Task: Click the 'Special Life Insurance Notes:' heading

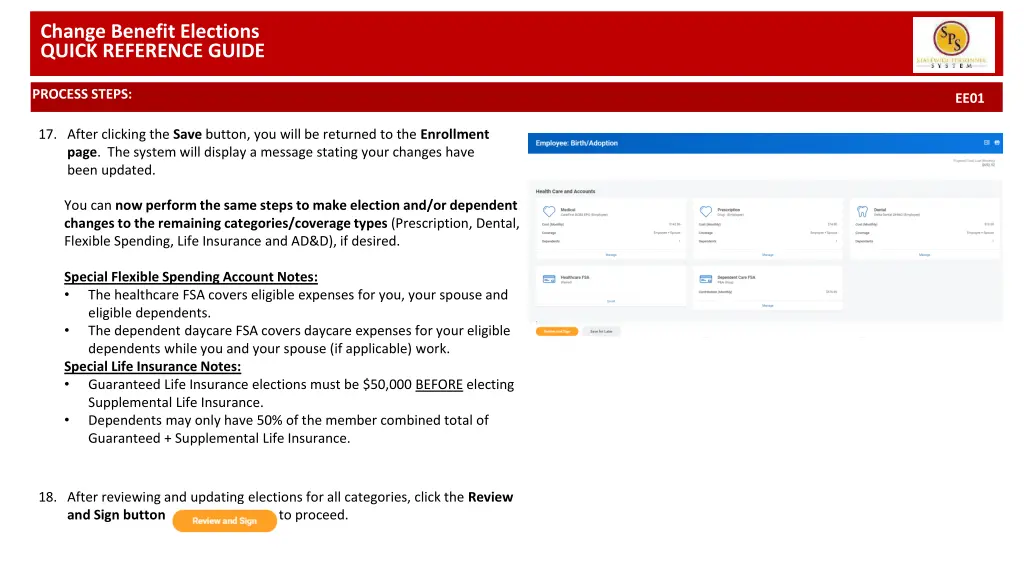Action: click(x=152, y=366)
